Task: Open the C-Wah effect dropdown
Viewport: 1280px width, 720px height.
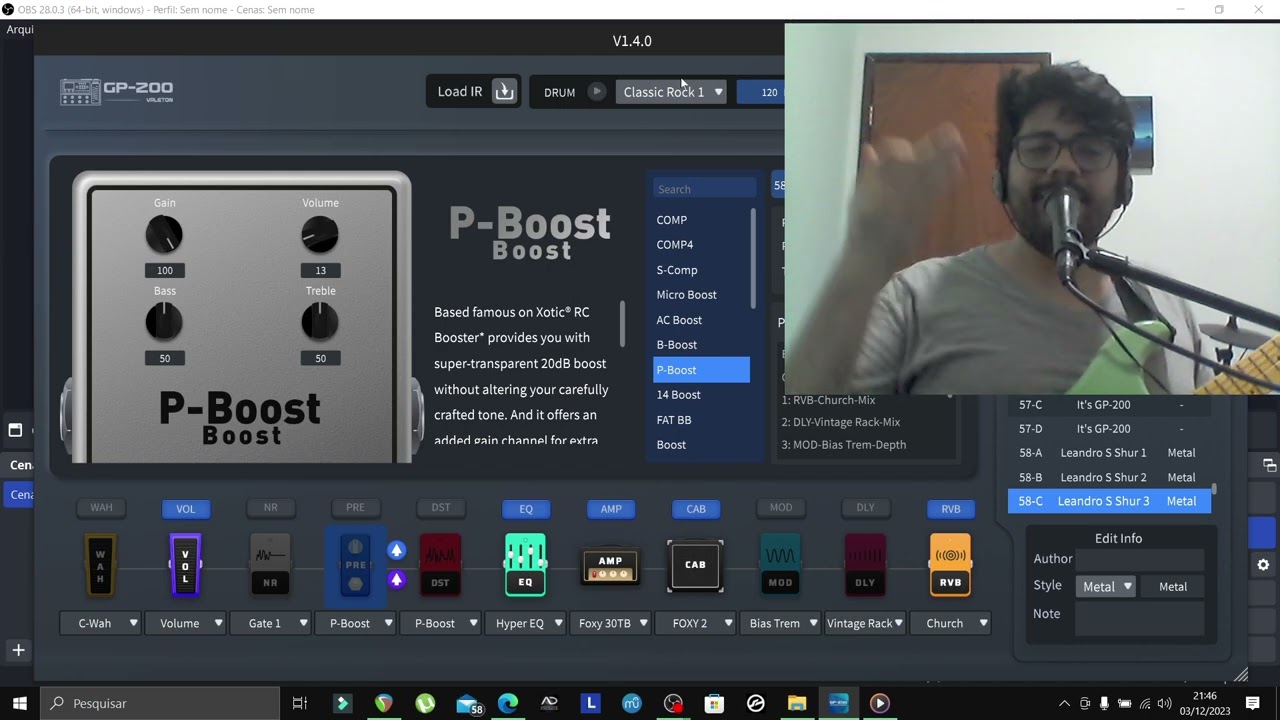Action: coord(100,623)
